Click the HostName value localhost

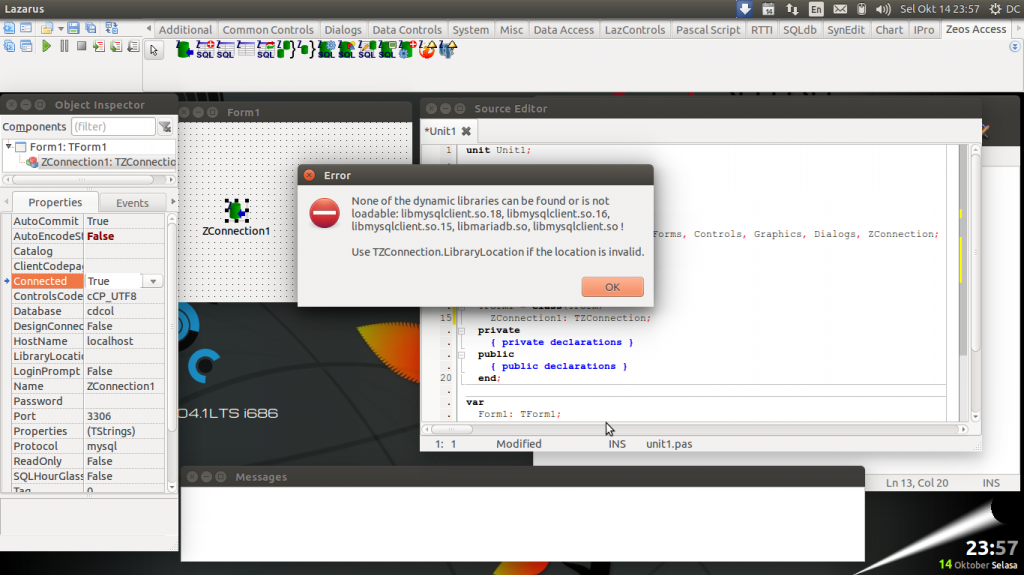click(x=124, y=341)
